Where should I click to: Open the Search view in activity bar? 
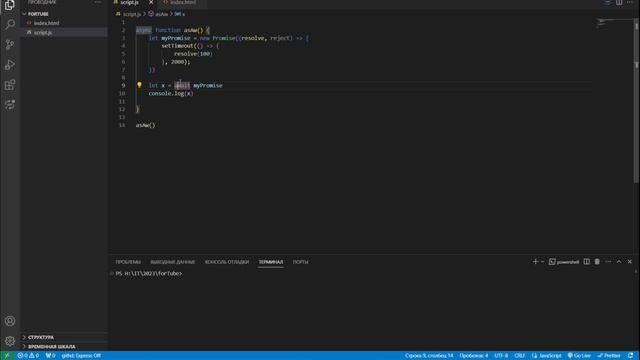(x=10, y=24)
